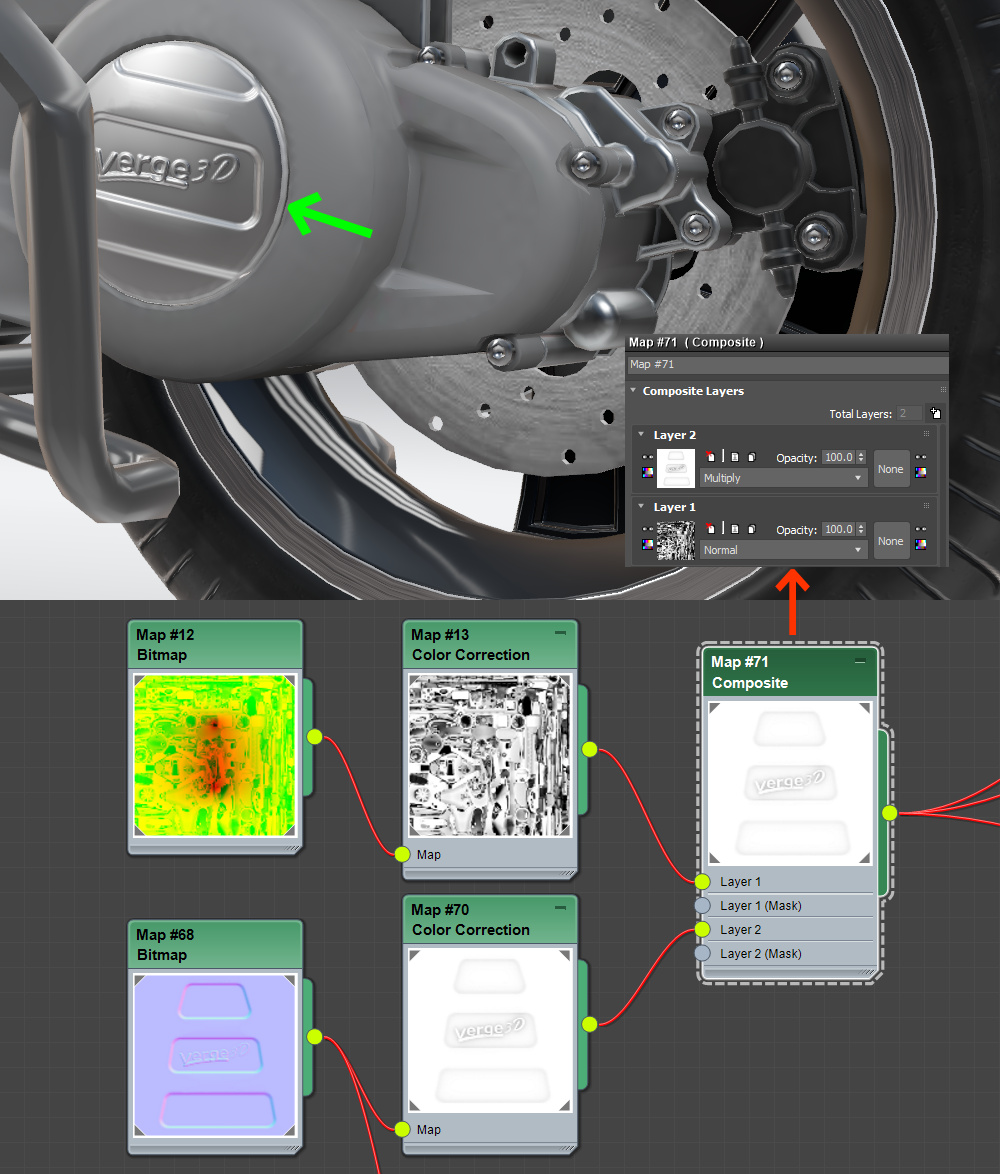
Task: Click the 'Layer 1' heading text in panel
Action: 674,507
